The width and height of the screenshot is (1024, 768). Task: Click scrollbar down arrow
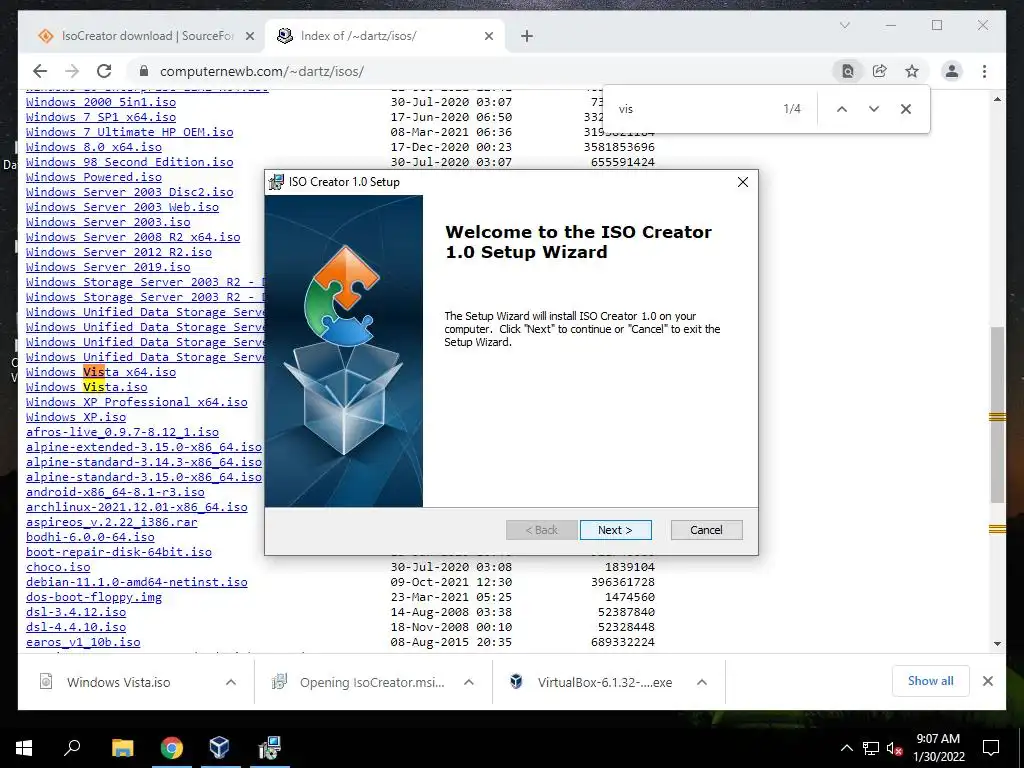click(997, 643)
